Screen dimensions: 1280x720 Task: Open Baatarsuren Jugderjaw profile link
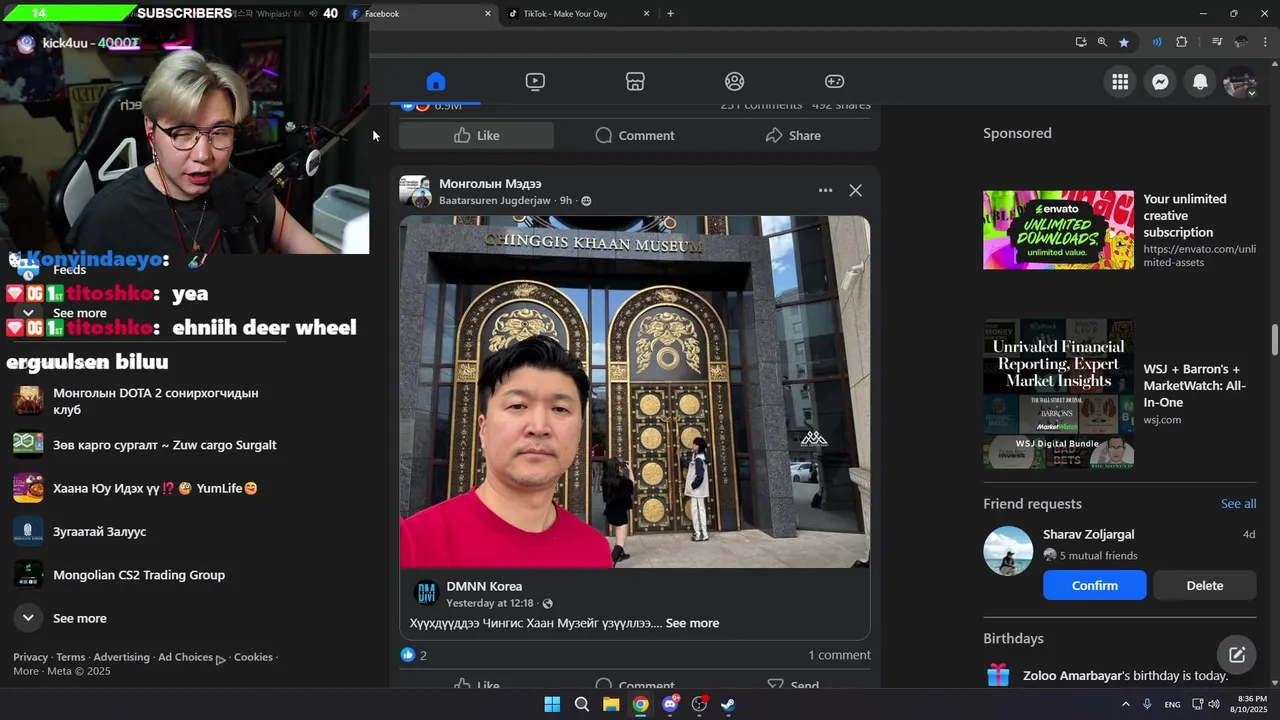coord(495,201)
